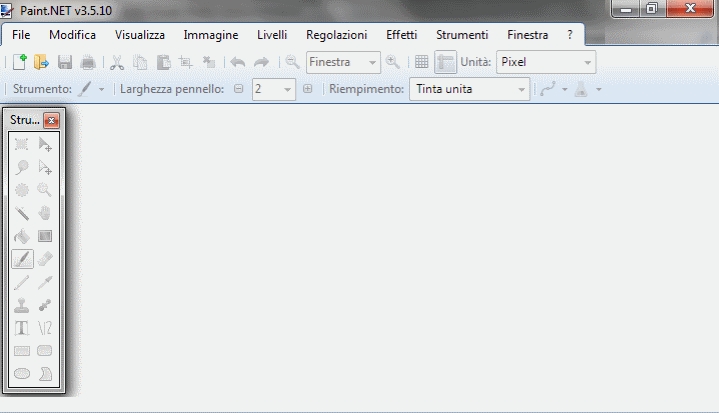Click the Open file folder icon

(41, 62)
